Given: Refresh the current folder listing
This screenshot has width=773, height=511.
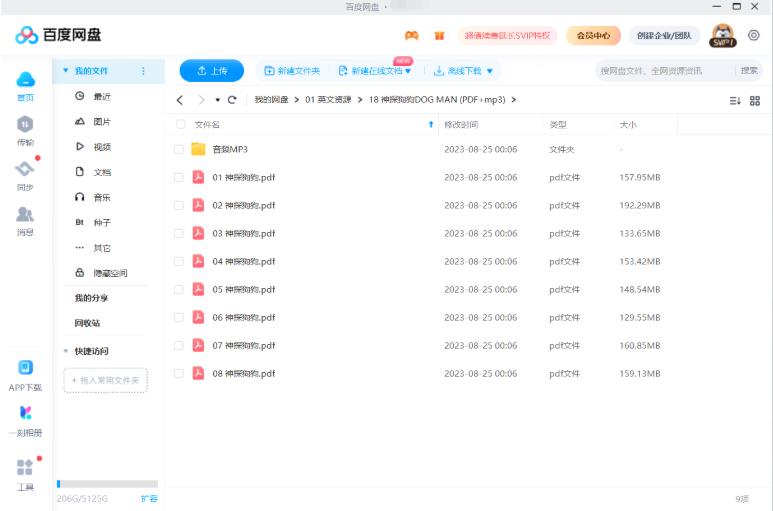Looking at the screenshot, I should click(x=232, y=100).
